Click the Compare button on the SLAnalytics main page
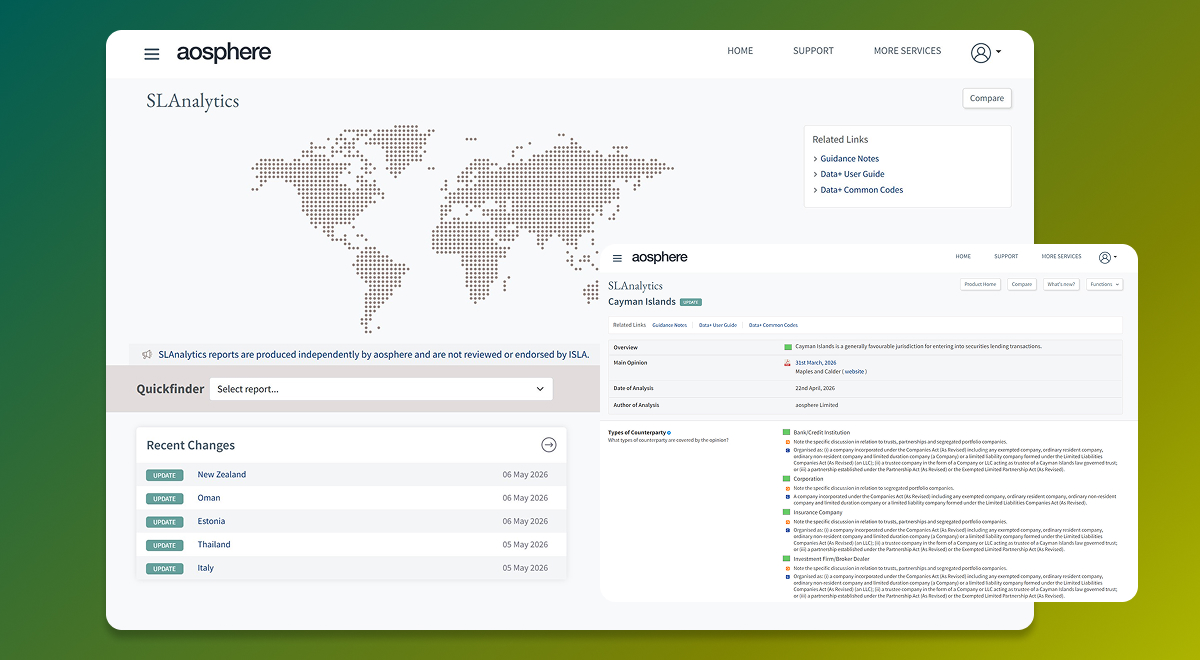 [987, 98]
